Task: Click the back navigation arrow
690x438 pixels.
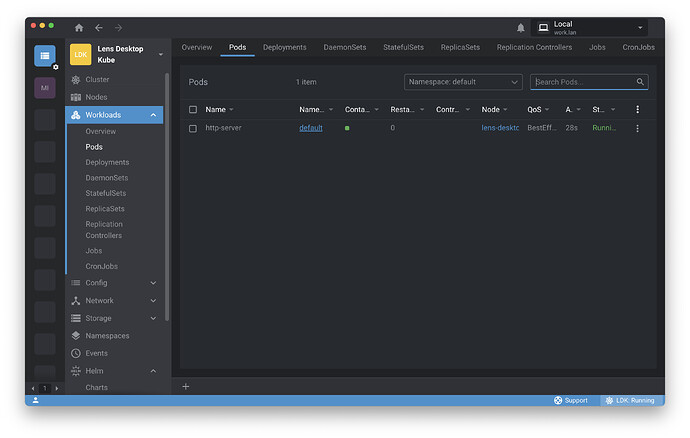Action: tap(99, 28)
